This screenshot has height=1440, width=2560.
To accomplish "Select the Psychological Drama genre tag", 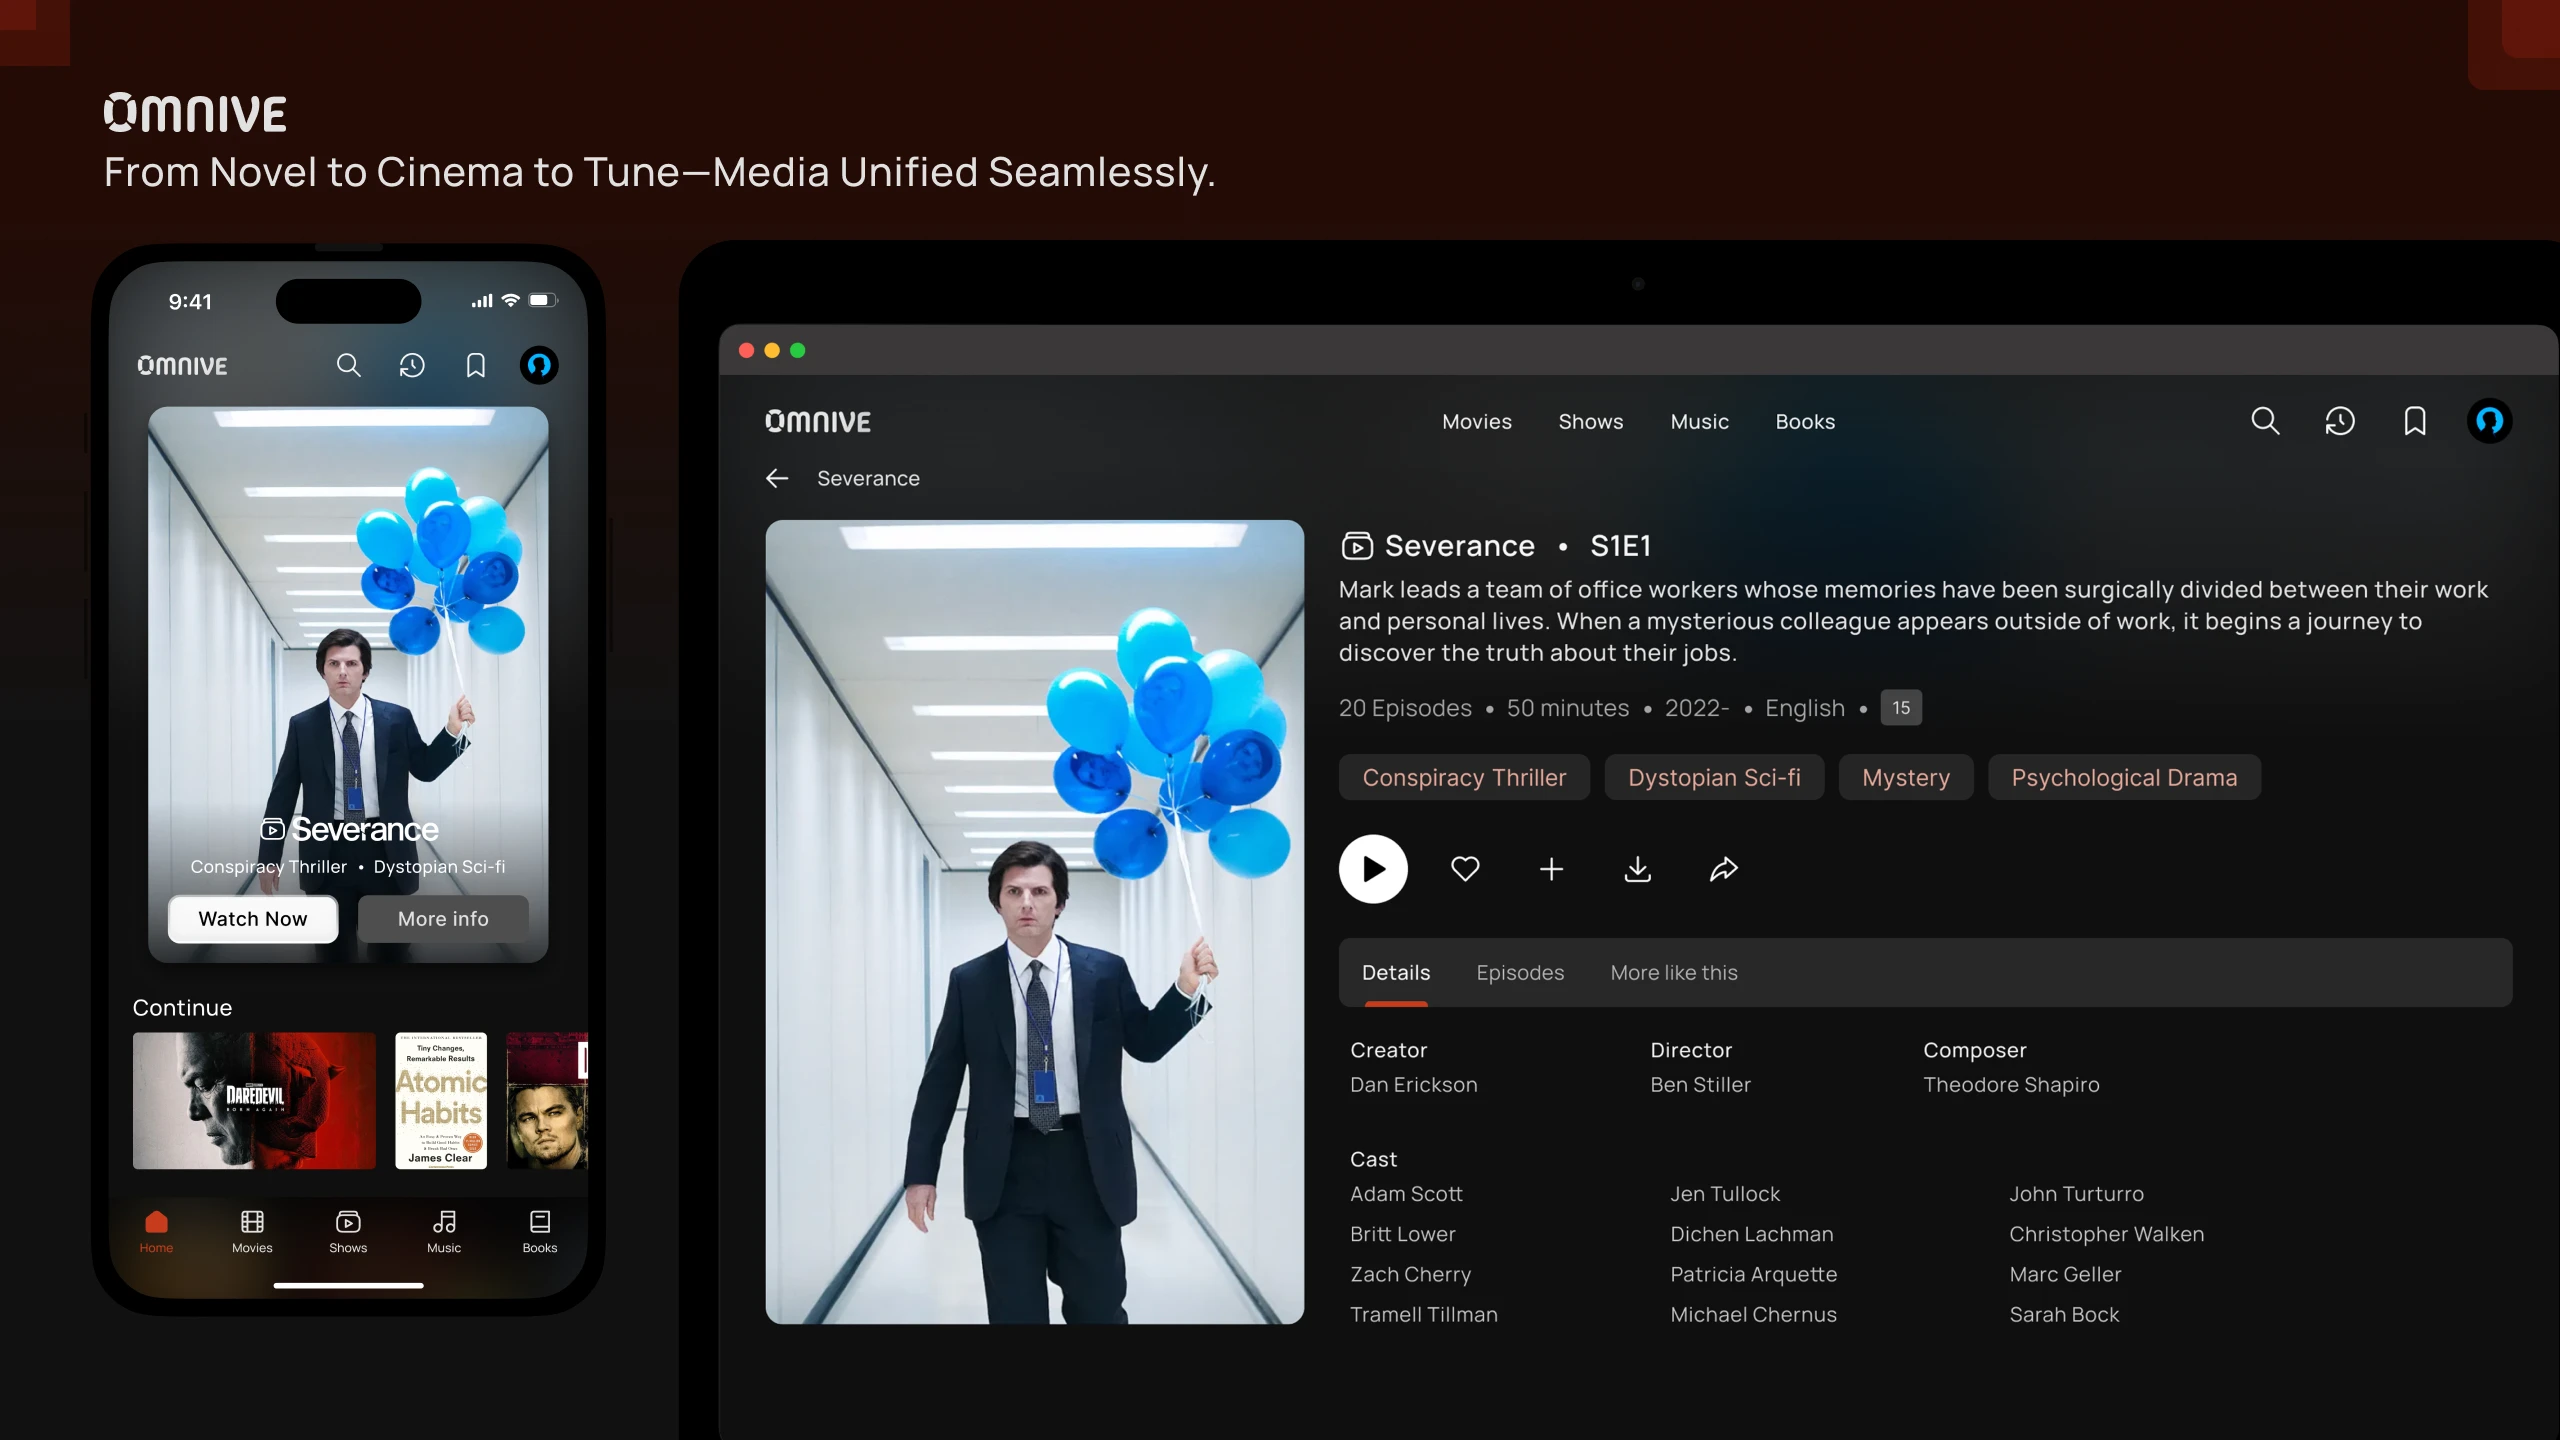I will point(2124,777).
